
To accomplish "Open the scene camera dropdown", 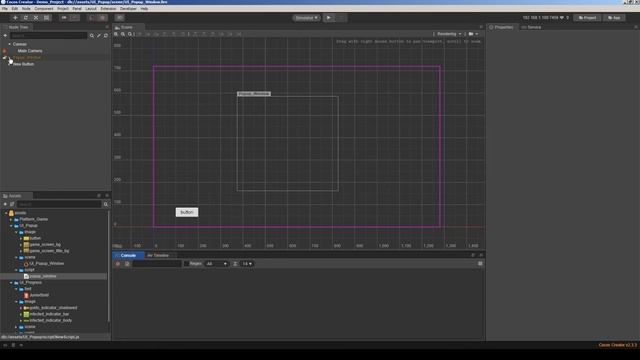I will 473,34.
